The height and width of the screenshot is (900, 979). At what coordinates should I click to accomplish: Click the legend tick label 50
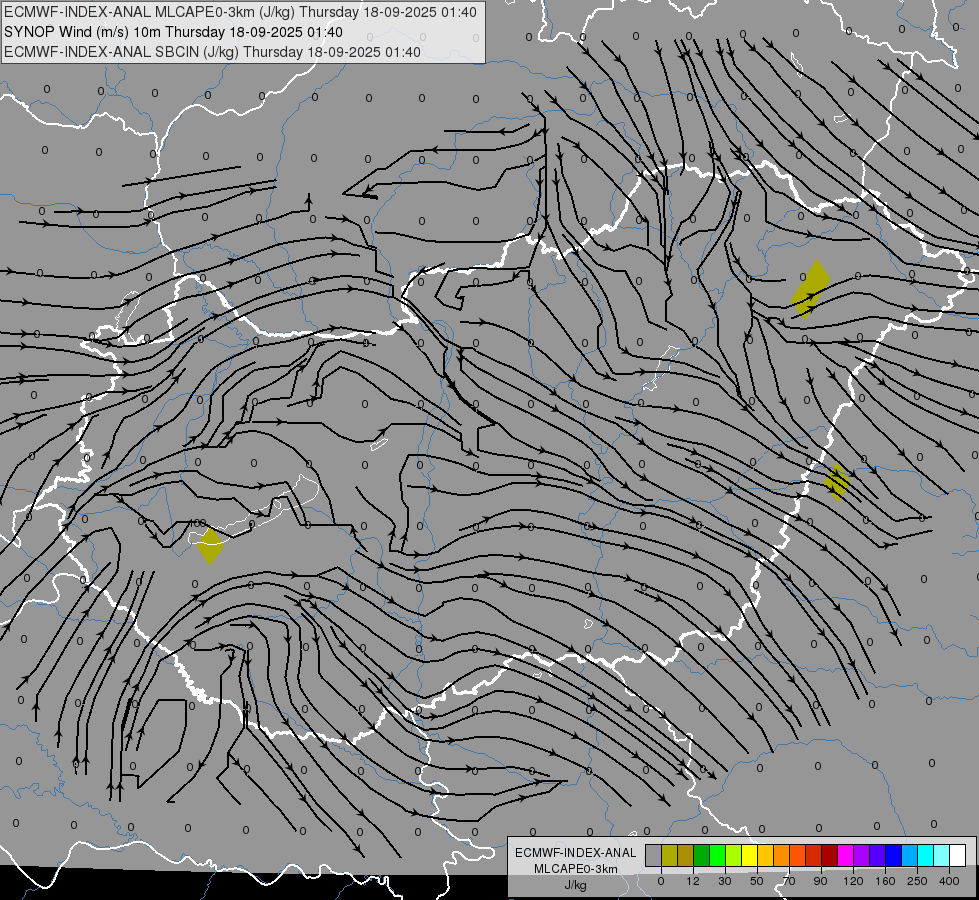coord(757,881)
